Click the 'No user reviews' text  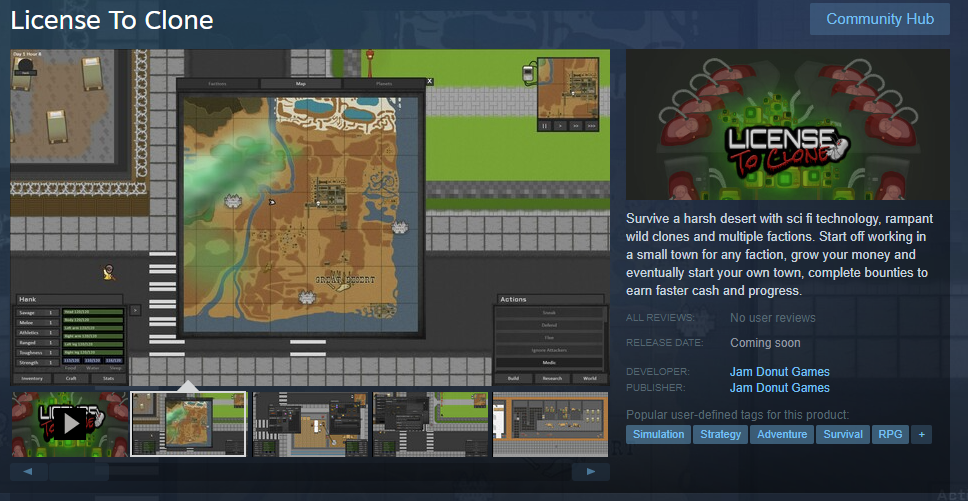pyautogui.click(x=773, y=318)
